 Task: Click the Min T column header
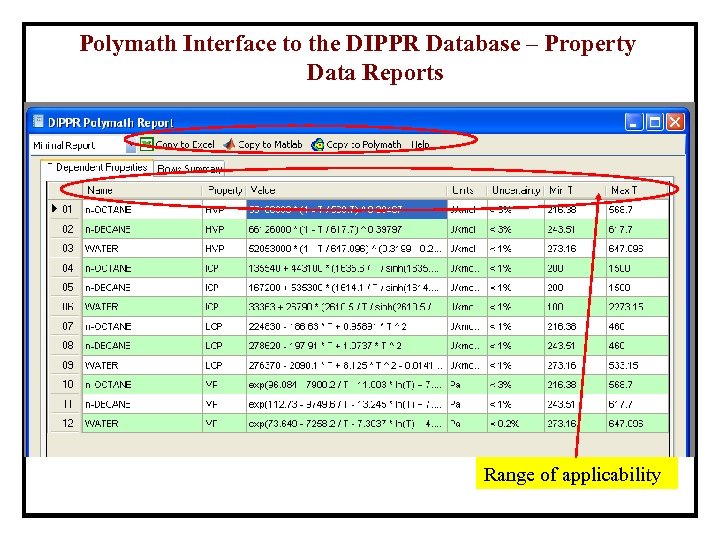tap(575, 190)
